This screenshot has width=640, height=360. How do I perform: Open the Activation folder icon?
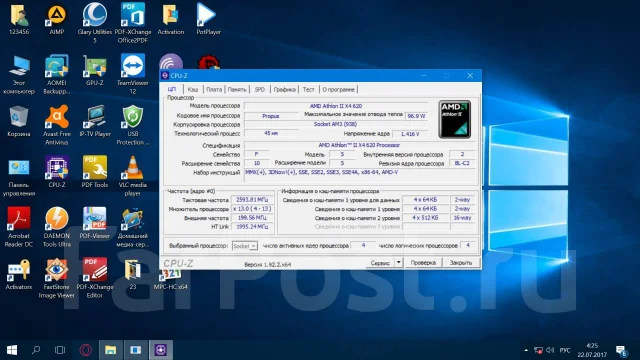(x=171, y=19)
